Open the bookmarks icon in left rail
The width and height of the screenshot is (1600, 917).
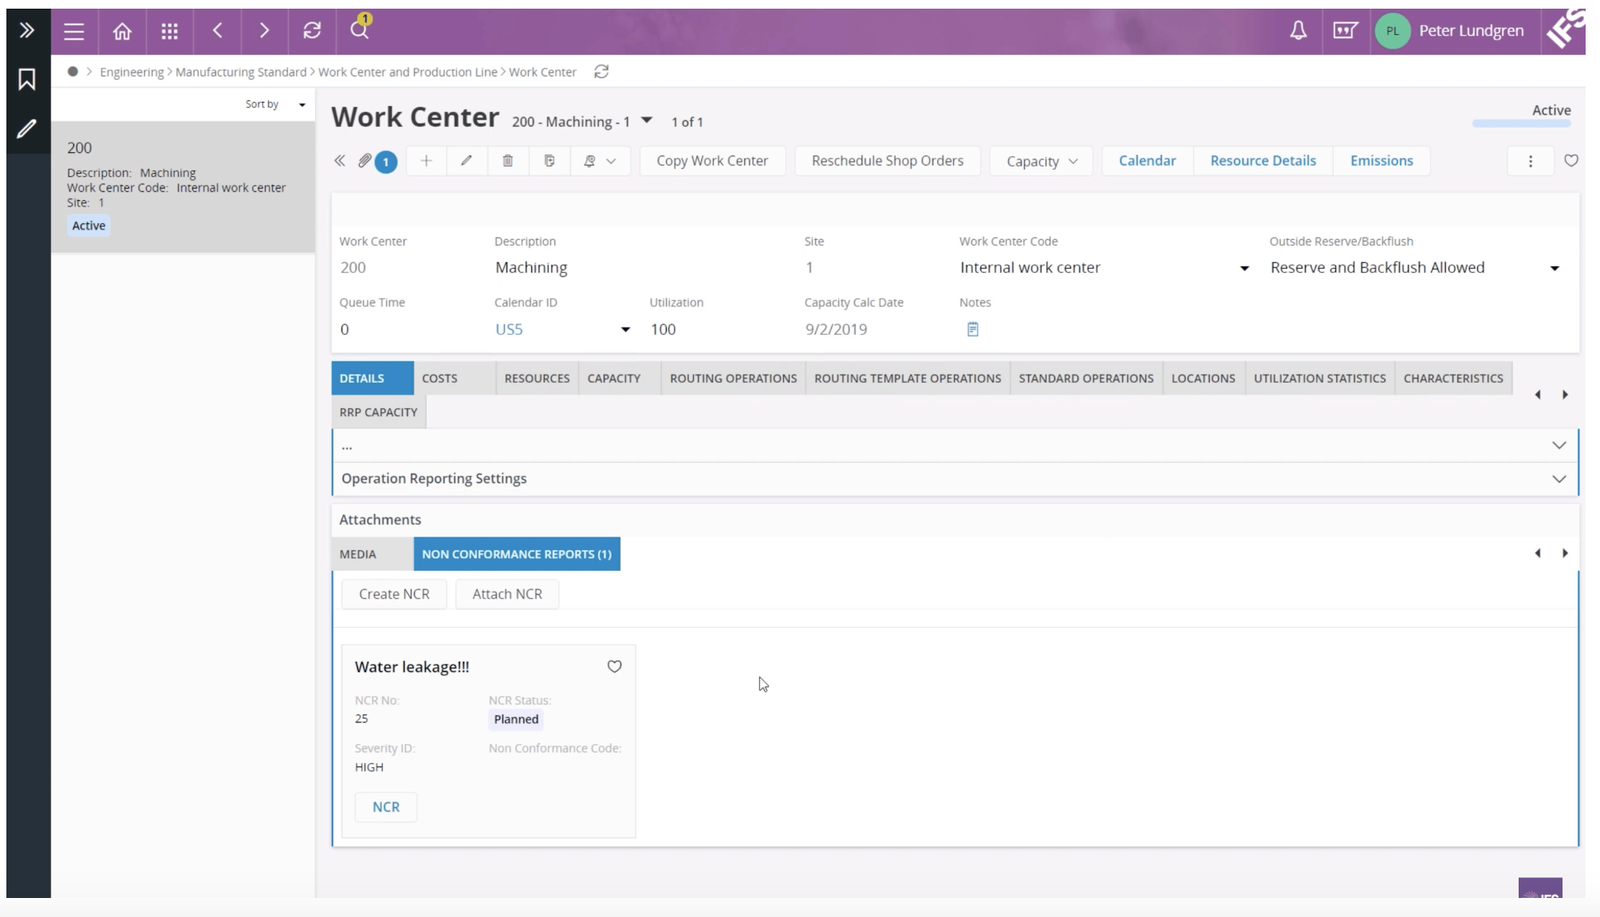point(27,79)
